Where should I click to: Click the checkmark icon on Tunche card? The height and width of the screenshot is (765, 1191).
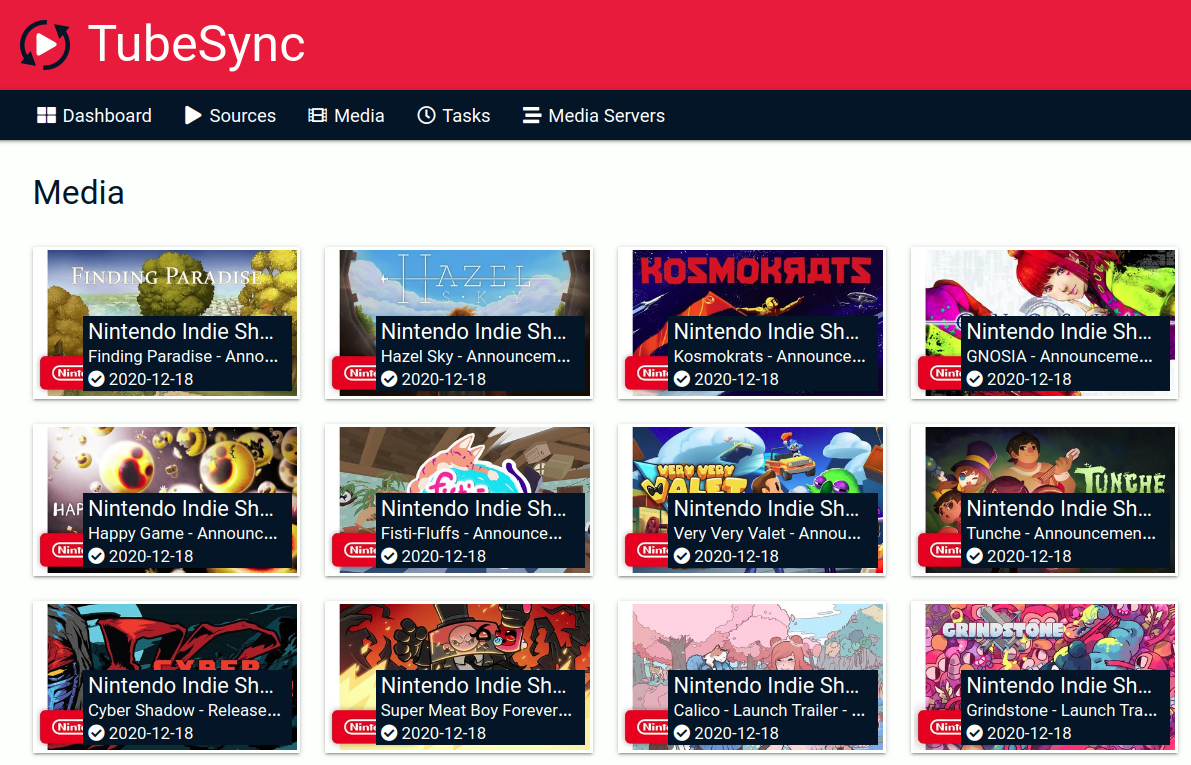click(x=975, y=556)
